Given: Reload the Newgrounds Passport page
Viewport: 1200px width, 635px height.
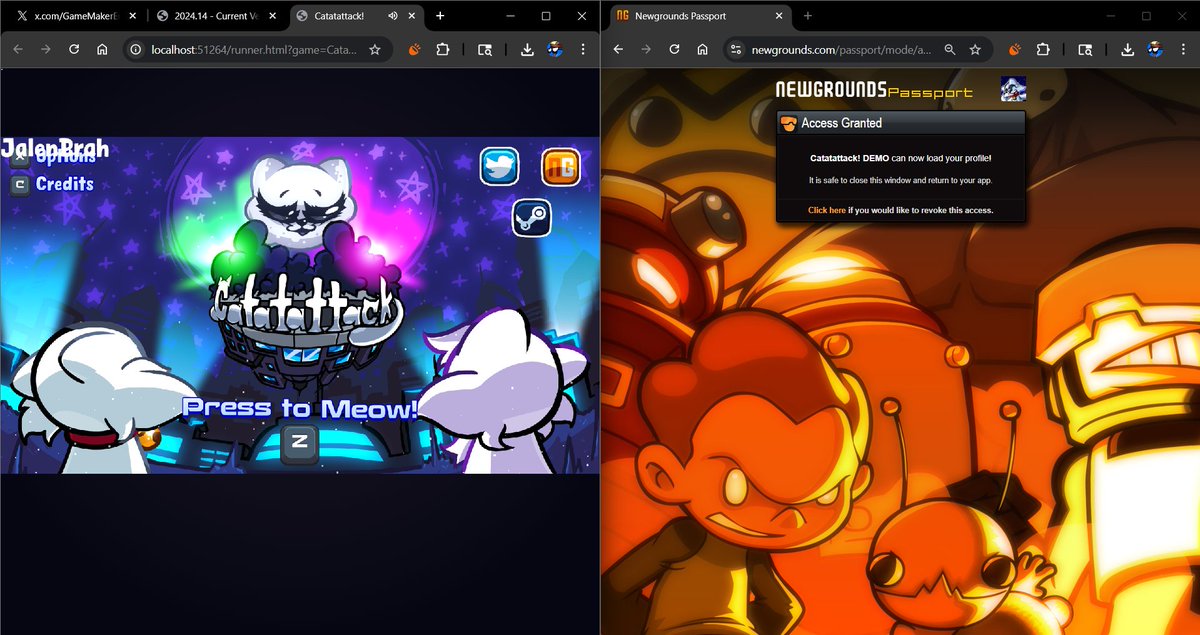Looking at the screenshot, I should pos(675,49).
